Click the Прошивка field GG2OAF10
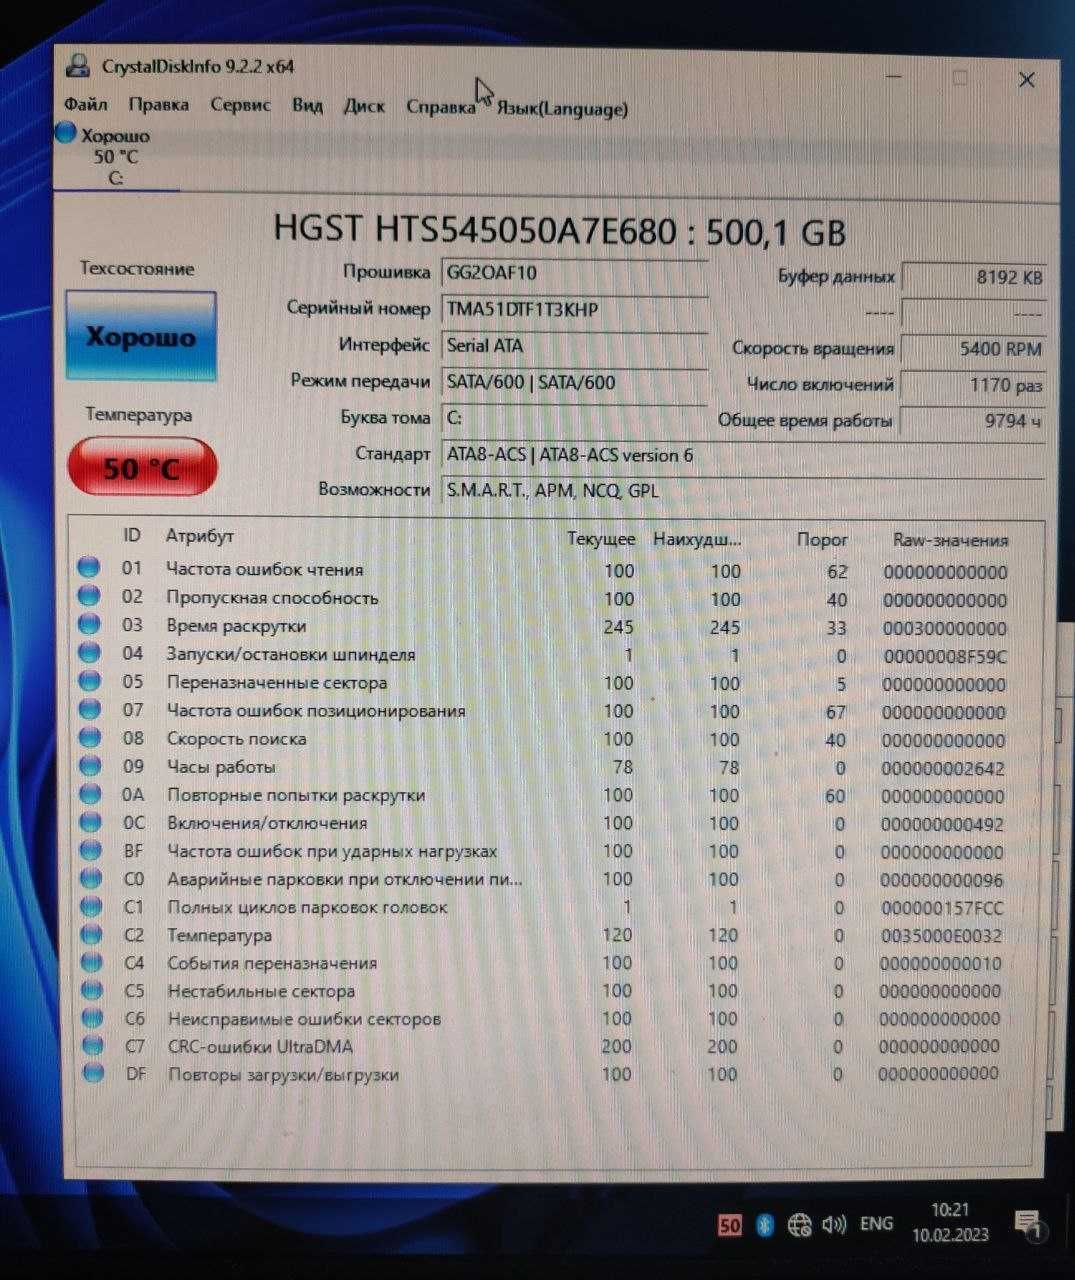The height and width of the screenshot is (1280, 1075). click(x=574, y=272)
